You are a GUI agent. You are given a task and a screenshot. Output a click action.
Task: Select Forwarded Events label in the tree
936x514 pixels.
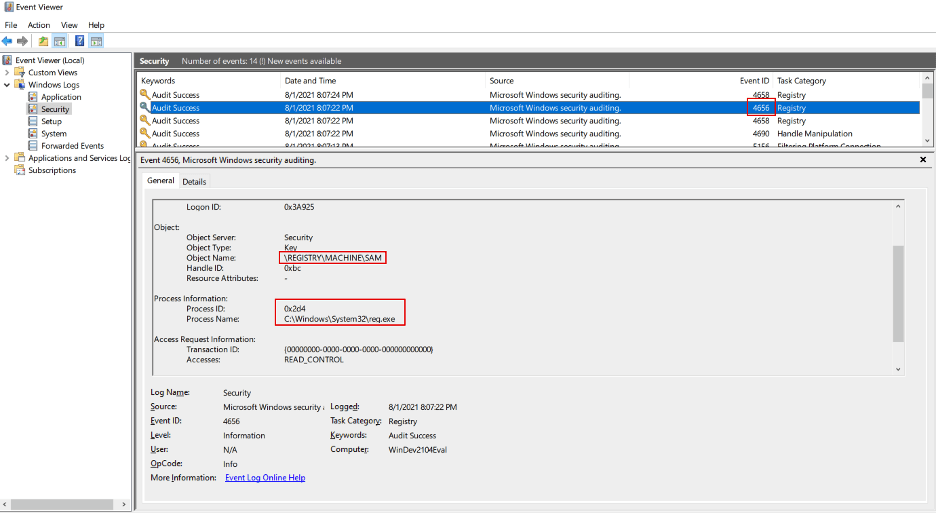pos(72,146)
